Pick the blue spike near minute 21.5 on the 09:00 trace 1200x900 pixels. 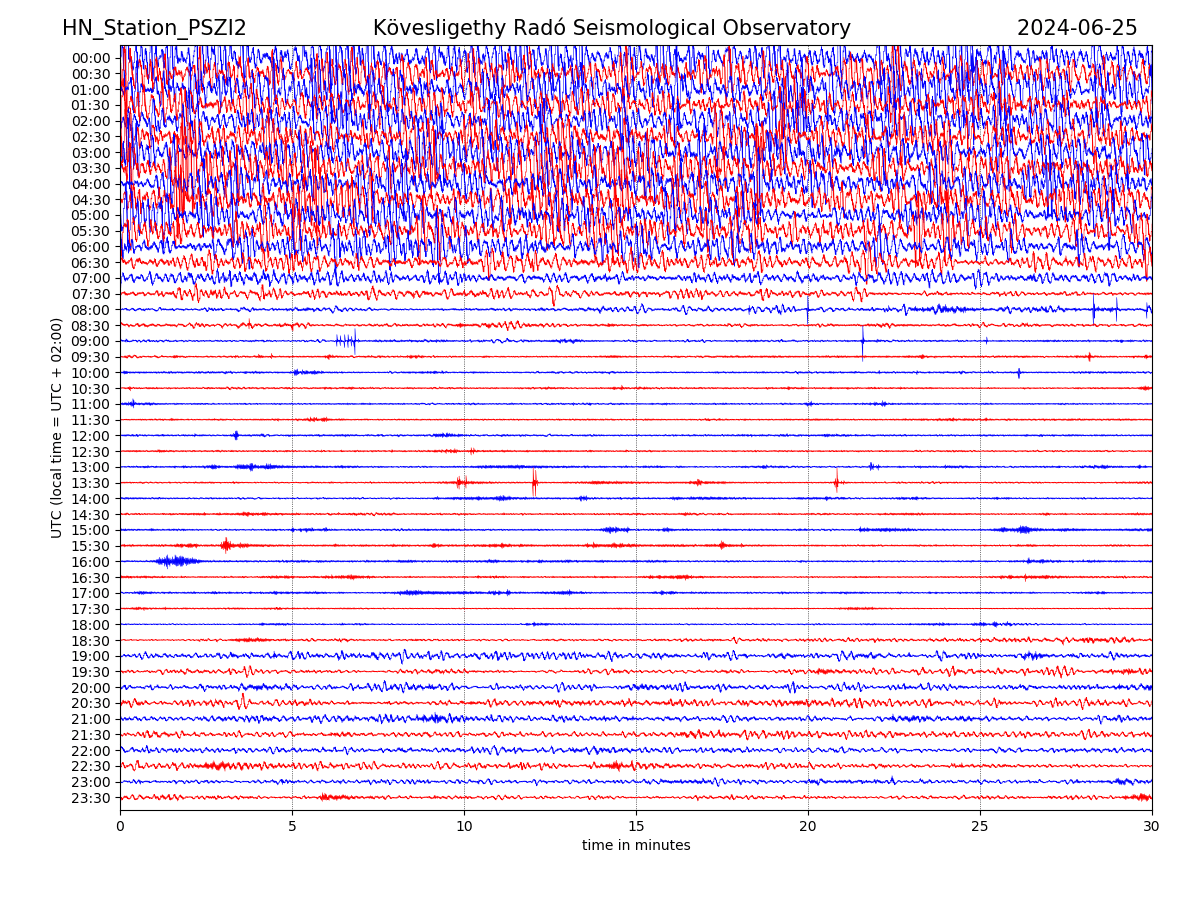[x=862, y=341]
